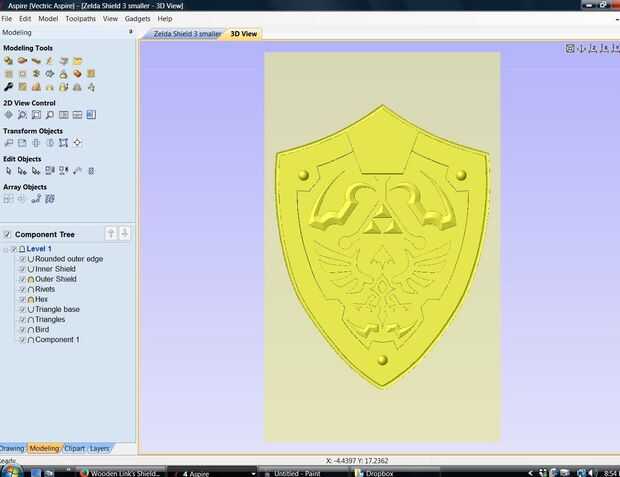Click the blue highlighted view icon in 2D View Control
The image size is (620, 477).
click(91, 115)
